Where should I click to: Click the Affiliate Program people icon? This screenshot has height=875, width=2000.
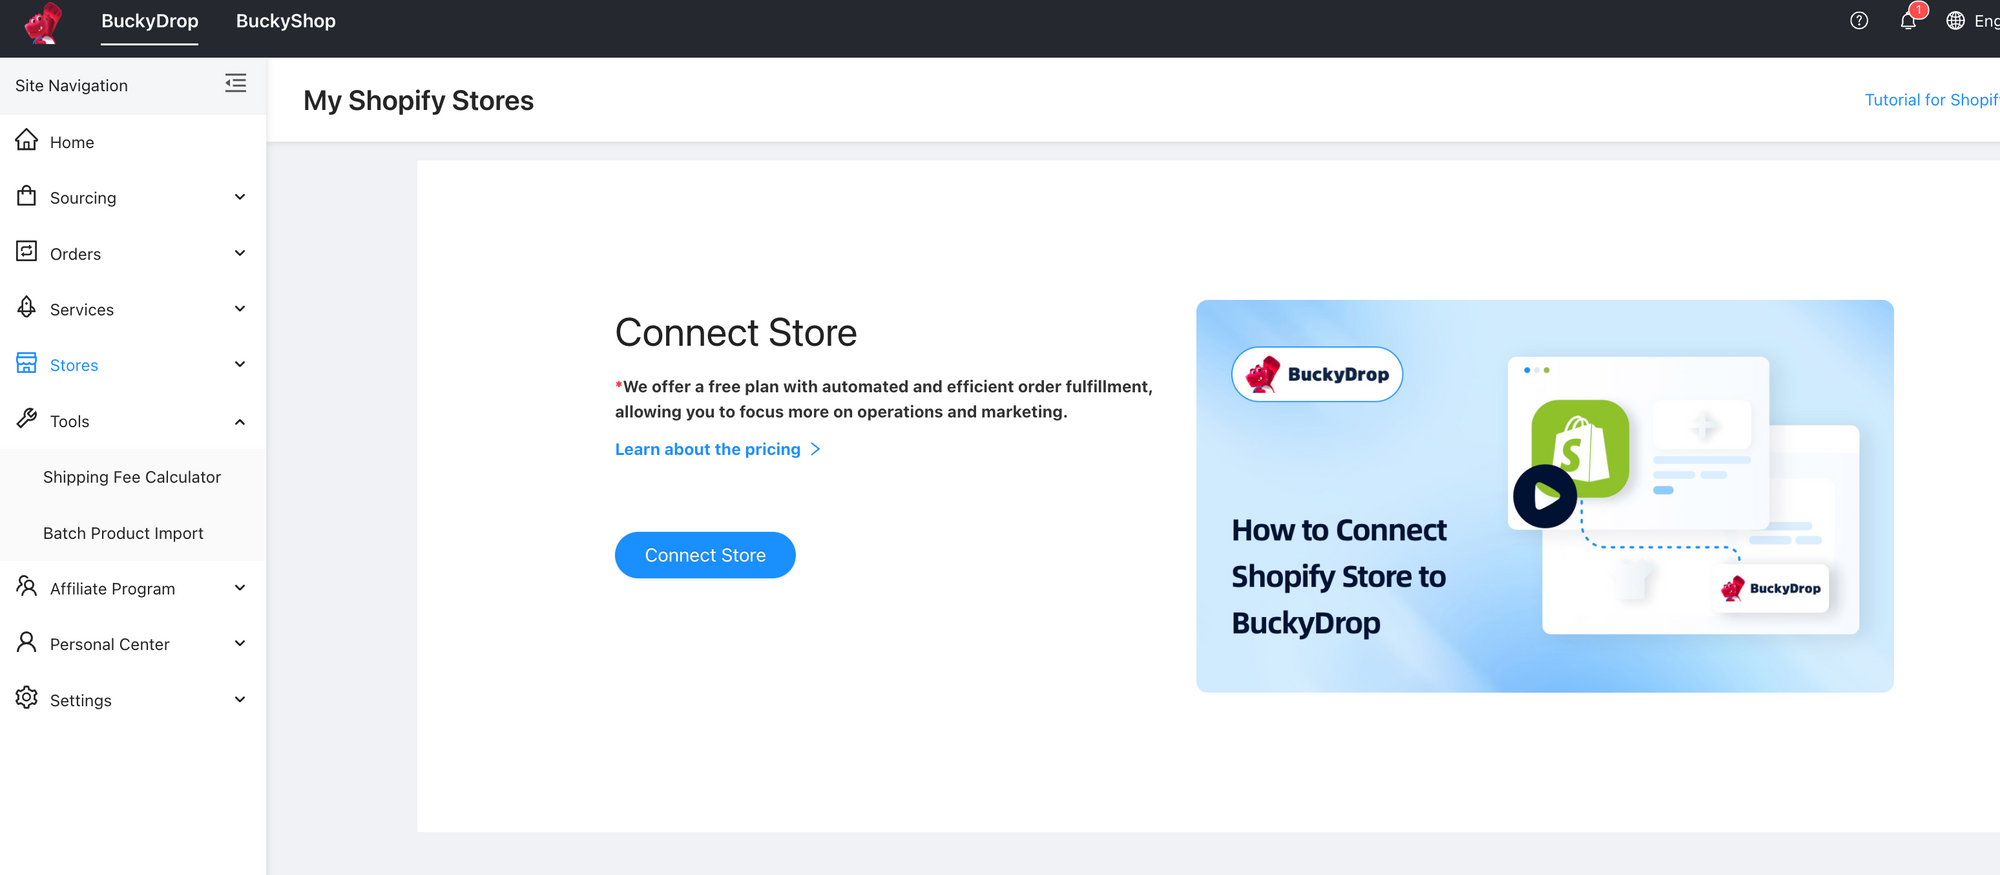pyautogui.click(x=27, y=586)
